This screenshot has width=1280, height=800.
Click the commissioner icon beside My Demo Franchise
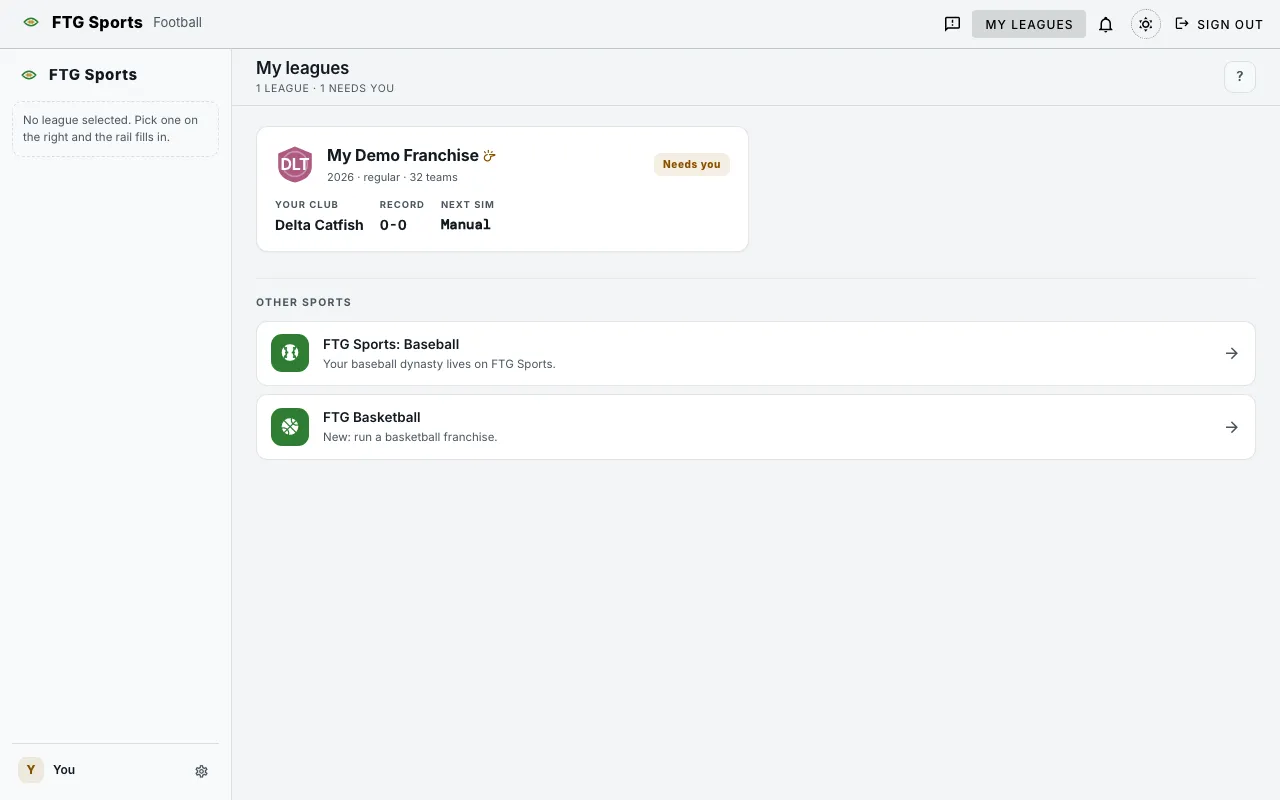[490, 156]
